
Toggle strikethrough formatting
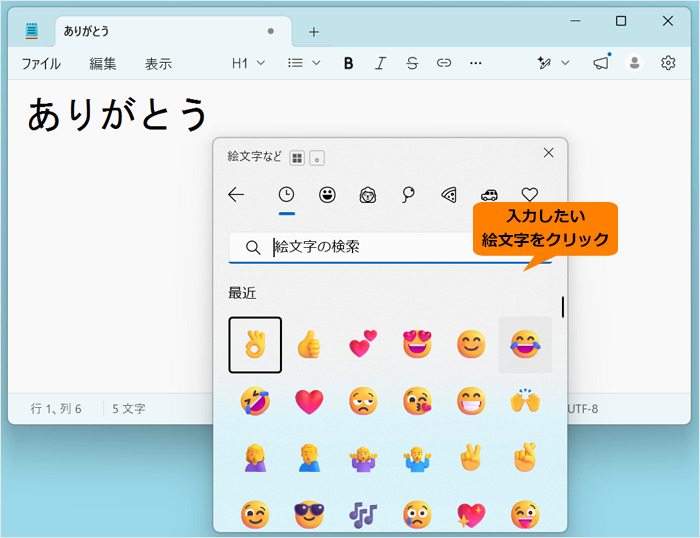[412, 63]
